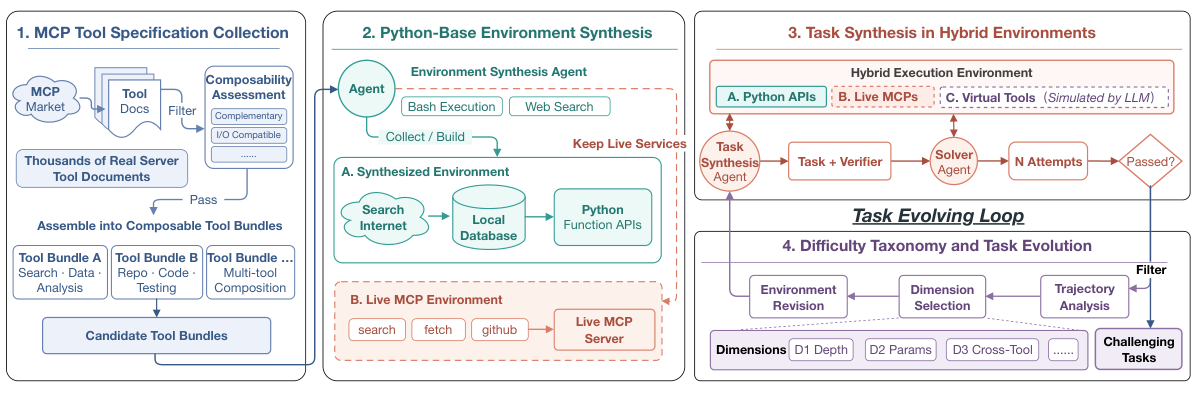
Task: Click the B. Live MCP Environment label
Action: (426, 300)
